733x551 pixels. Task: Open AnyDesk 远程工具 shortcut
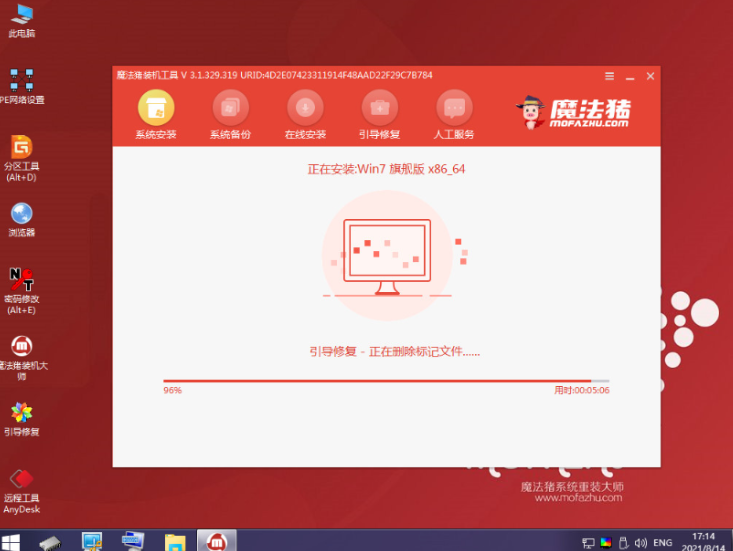coord(21,478)
